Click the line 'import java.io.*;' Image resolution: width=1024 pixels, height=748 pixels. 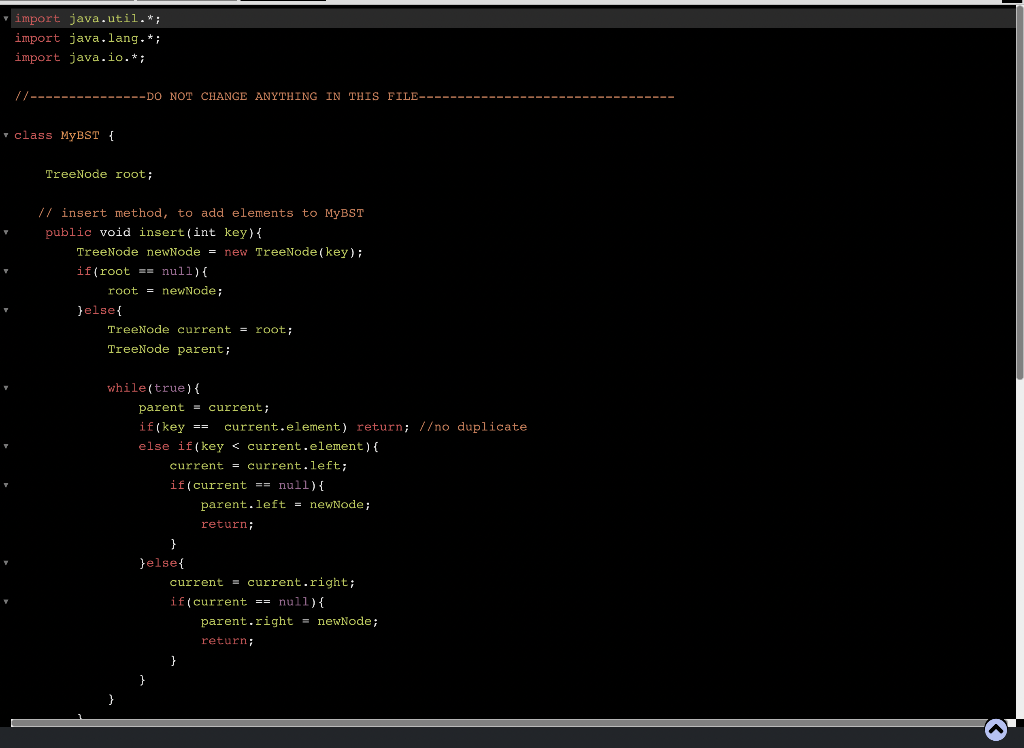tap(80, 57)
